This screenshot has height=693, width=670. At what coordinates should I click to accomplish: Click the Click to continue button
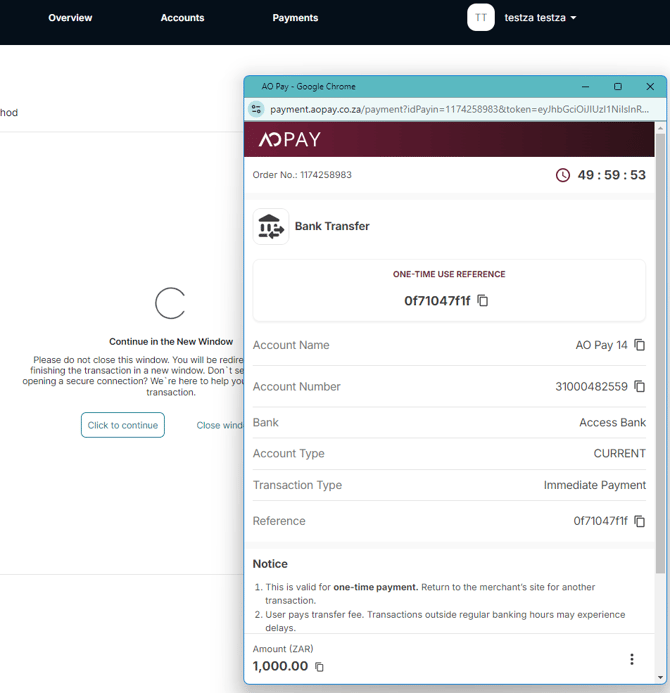123,425
